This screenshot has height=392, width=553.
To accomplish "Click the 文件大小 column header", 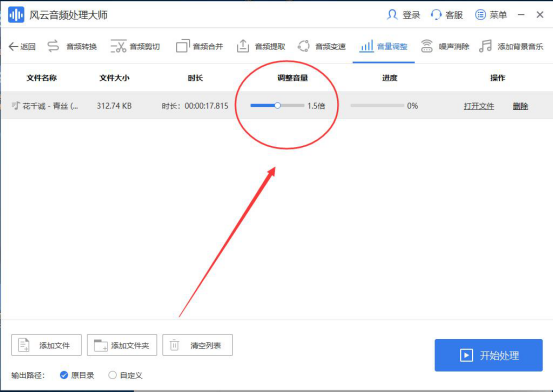I will 114,78.
